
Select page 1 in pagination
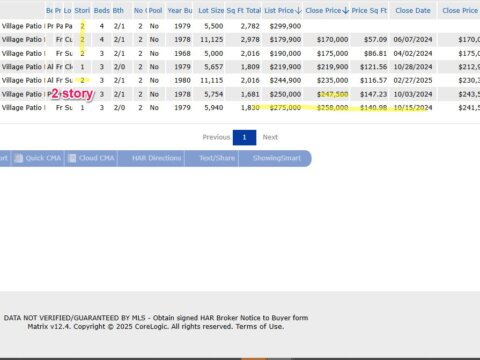pos(244,137)
